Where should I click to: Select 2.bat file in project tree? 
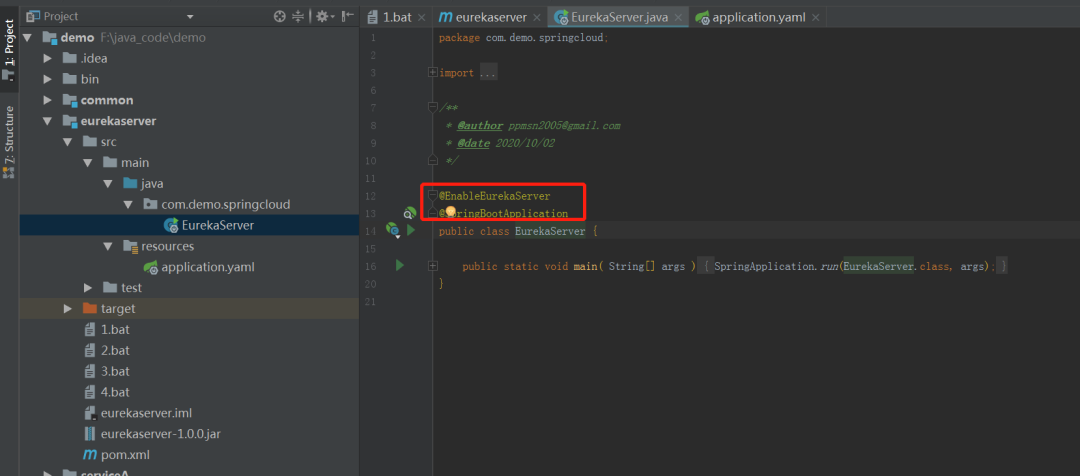115,350
